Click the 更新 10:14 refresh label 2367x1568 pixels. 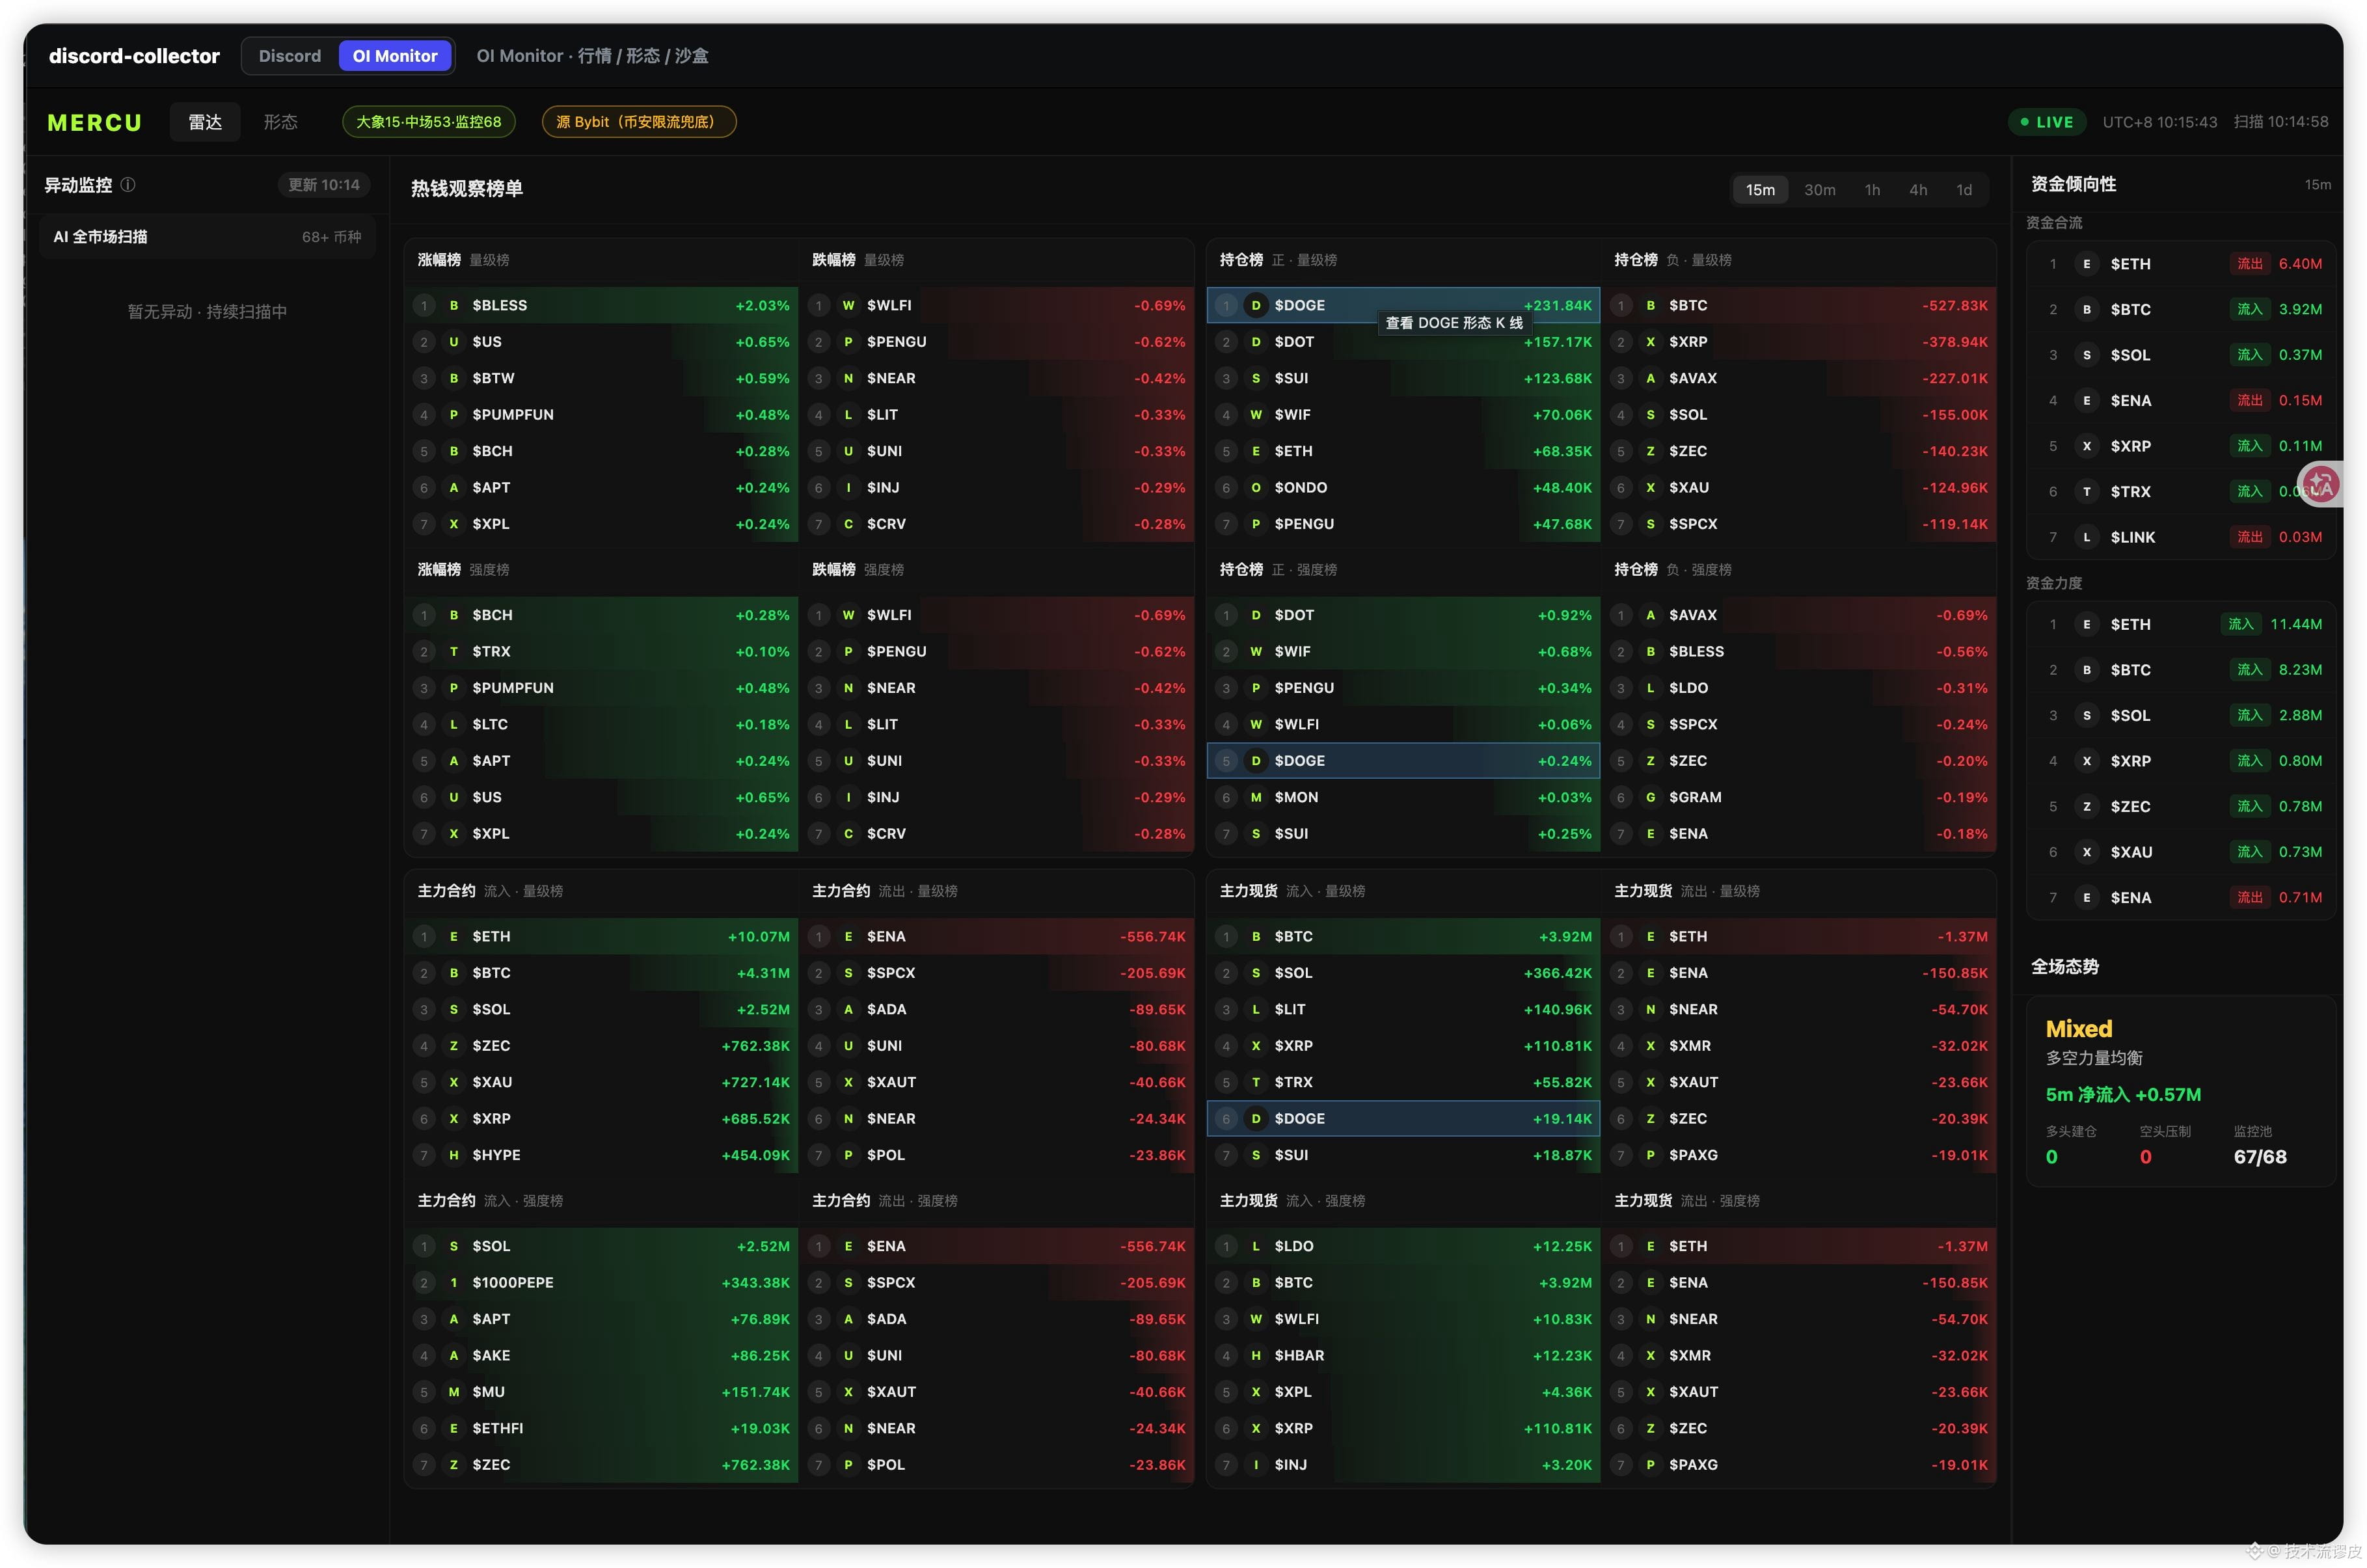point(324,185)
